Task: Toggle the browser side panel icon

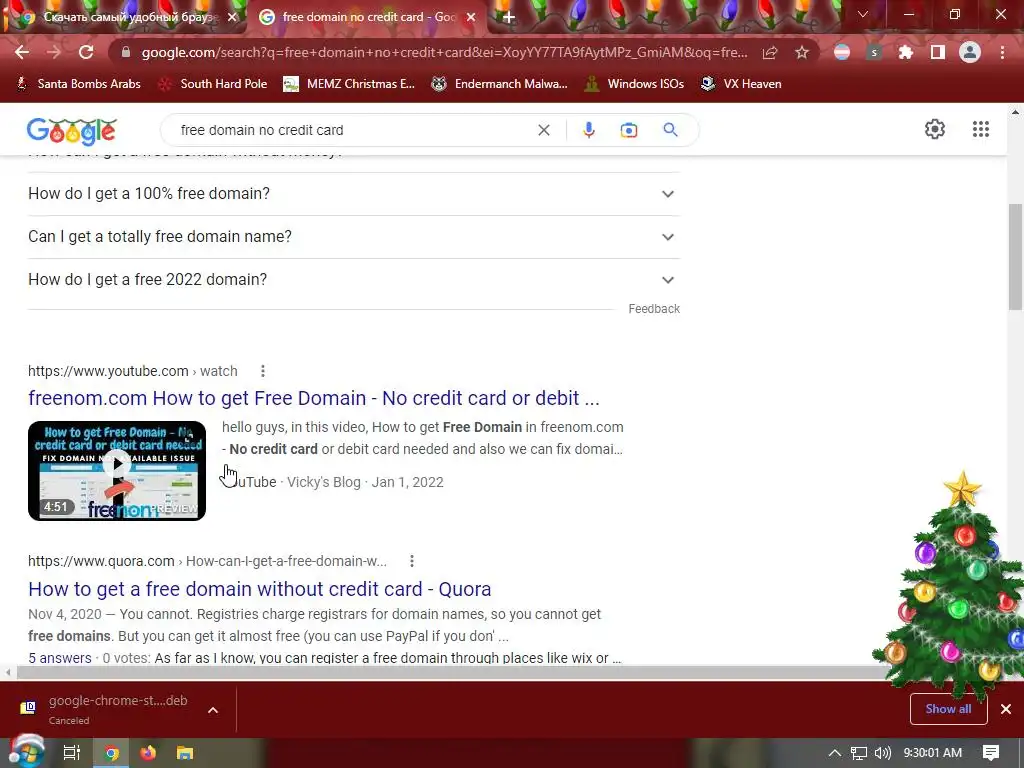Action: click(x=938, y=52)
